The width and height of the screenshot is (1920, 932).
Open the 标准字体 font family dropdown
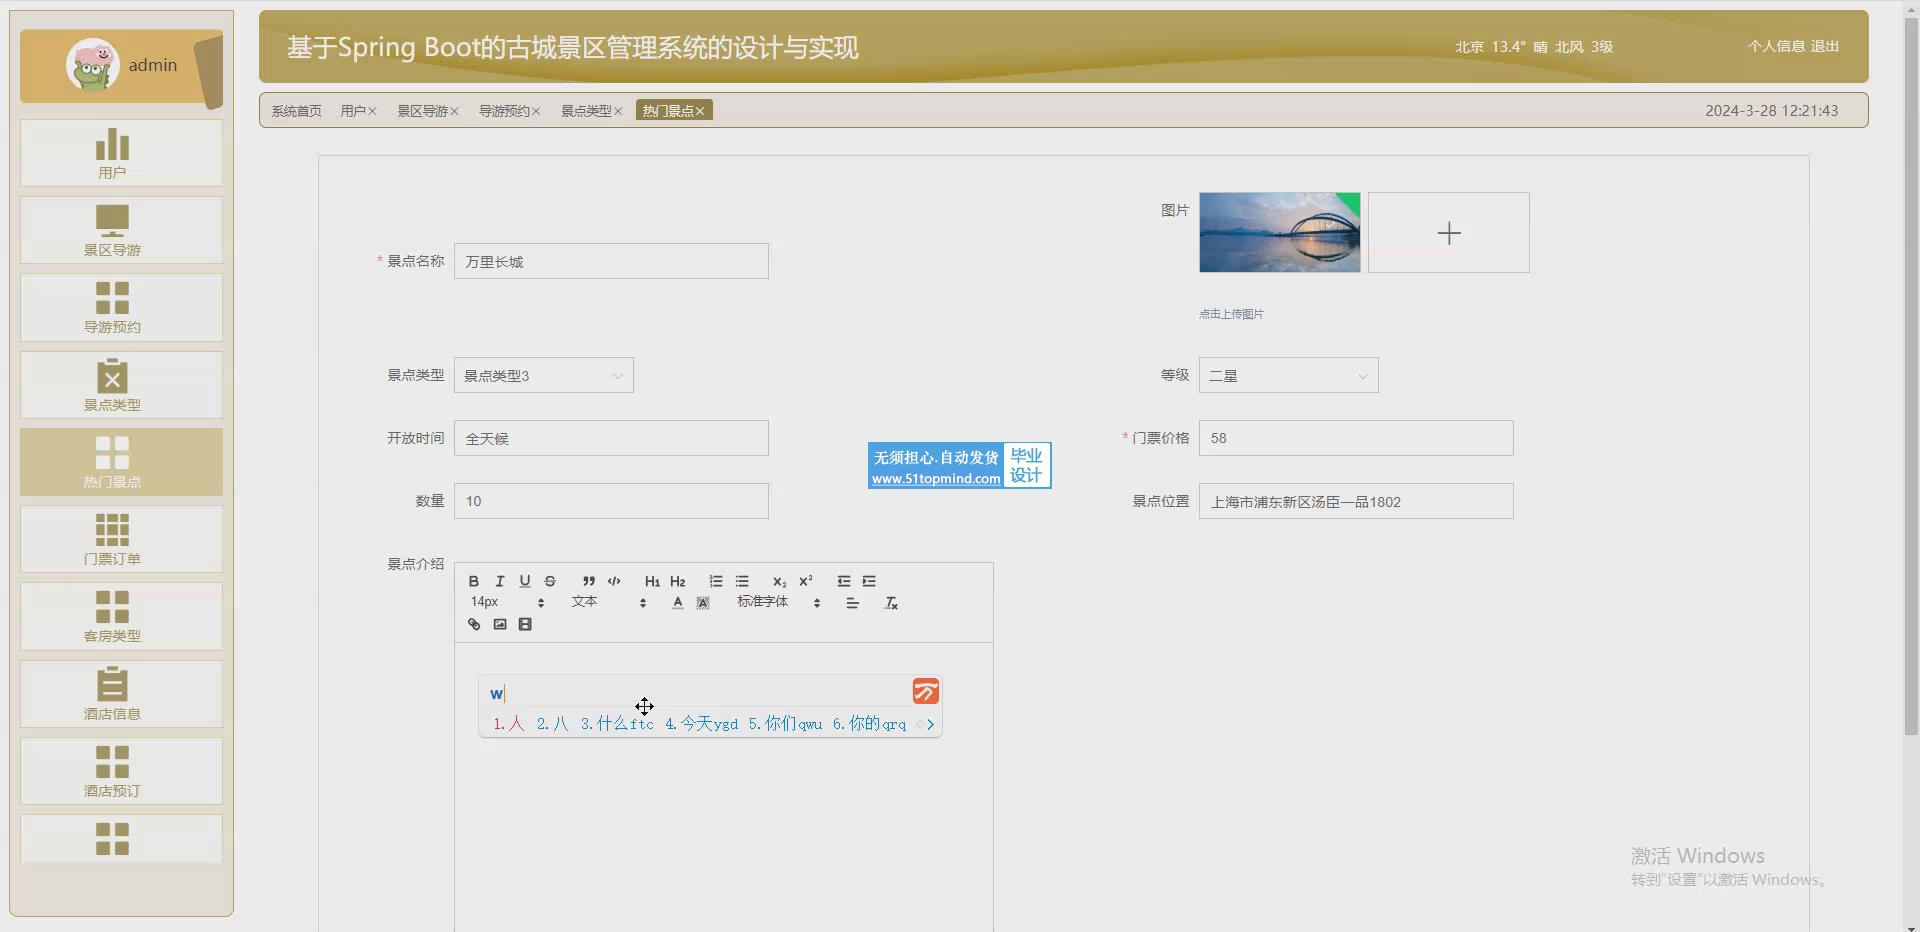(779, 602)
